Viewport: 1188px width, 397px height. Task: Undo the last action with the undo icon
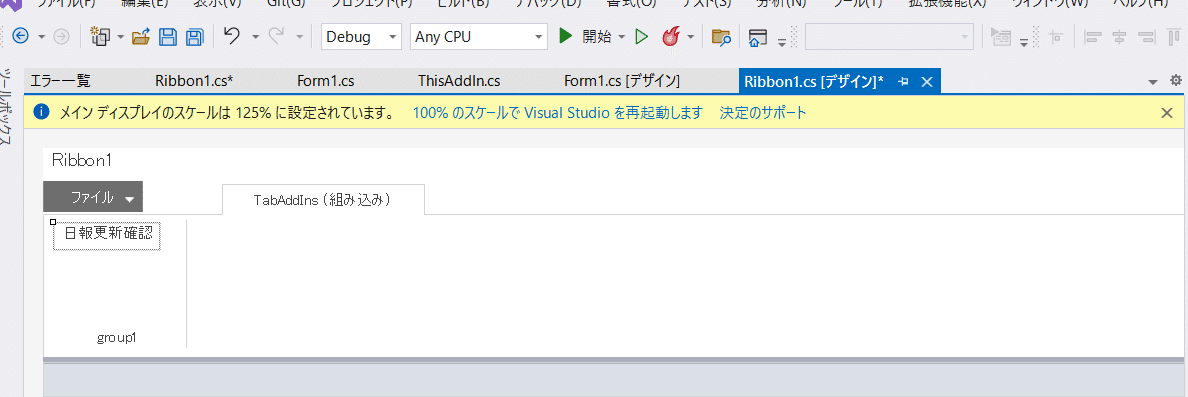pyautogui.click(x=233, y=36)
